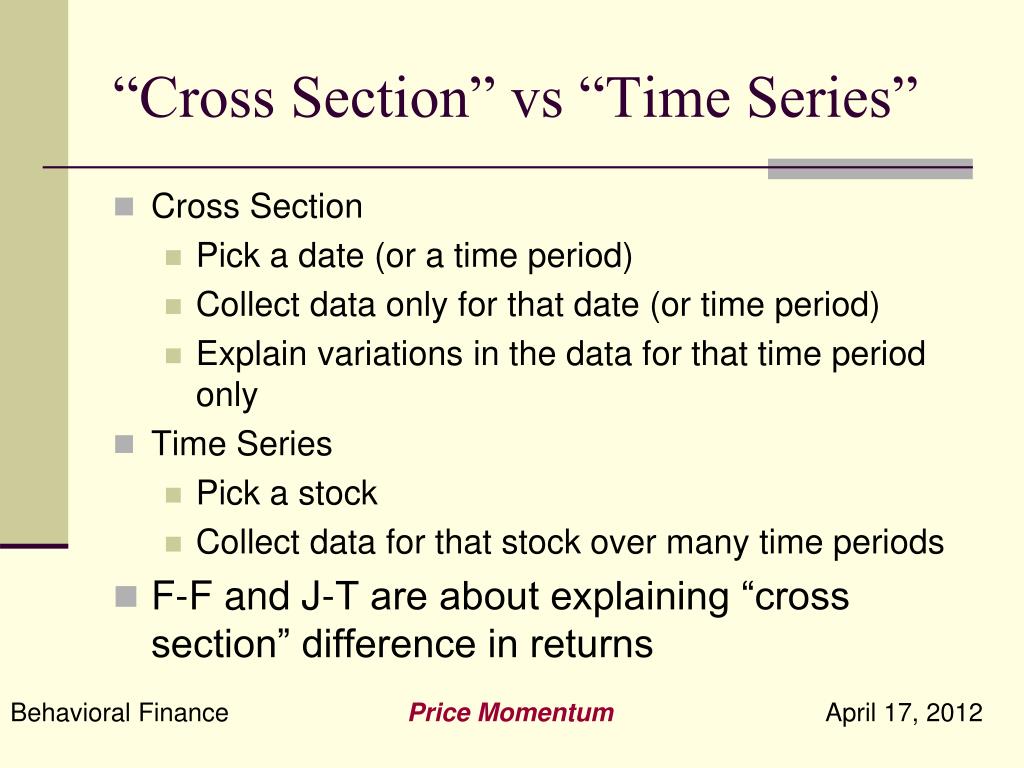
Task: Click the bullet next to "Pick a stock"
Action: pos(173,495)
